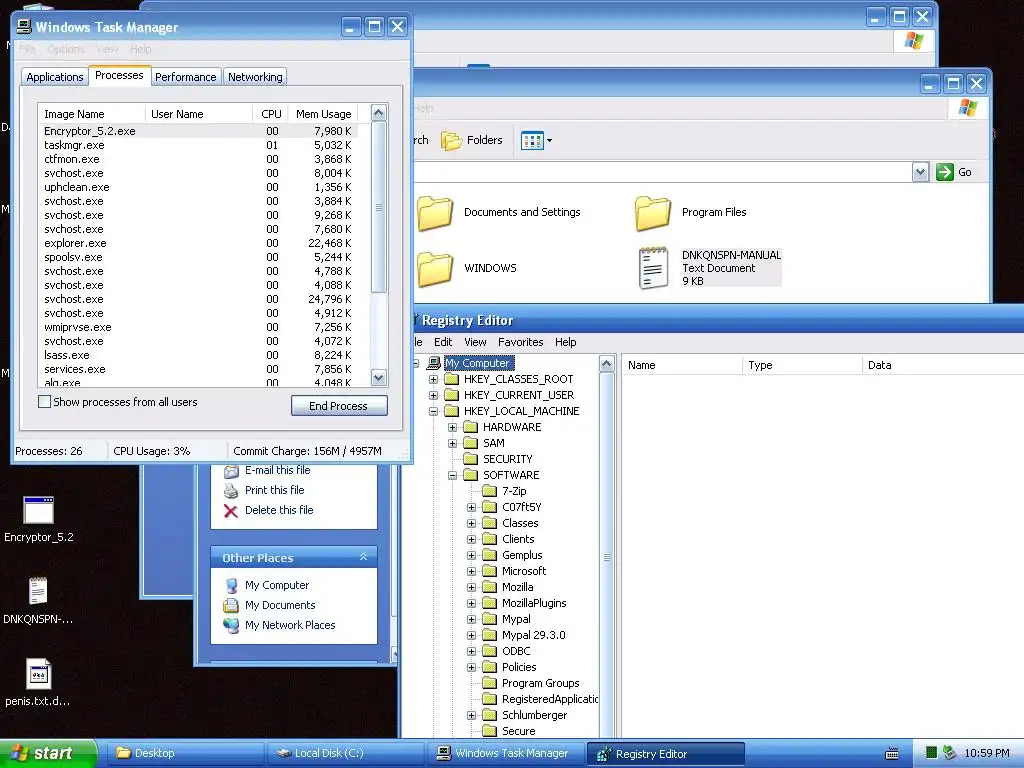Viewport: 1024px width, 768px height.
Task: Select explorer.exe in process list
Action: point(198,243)
